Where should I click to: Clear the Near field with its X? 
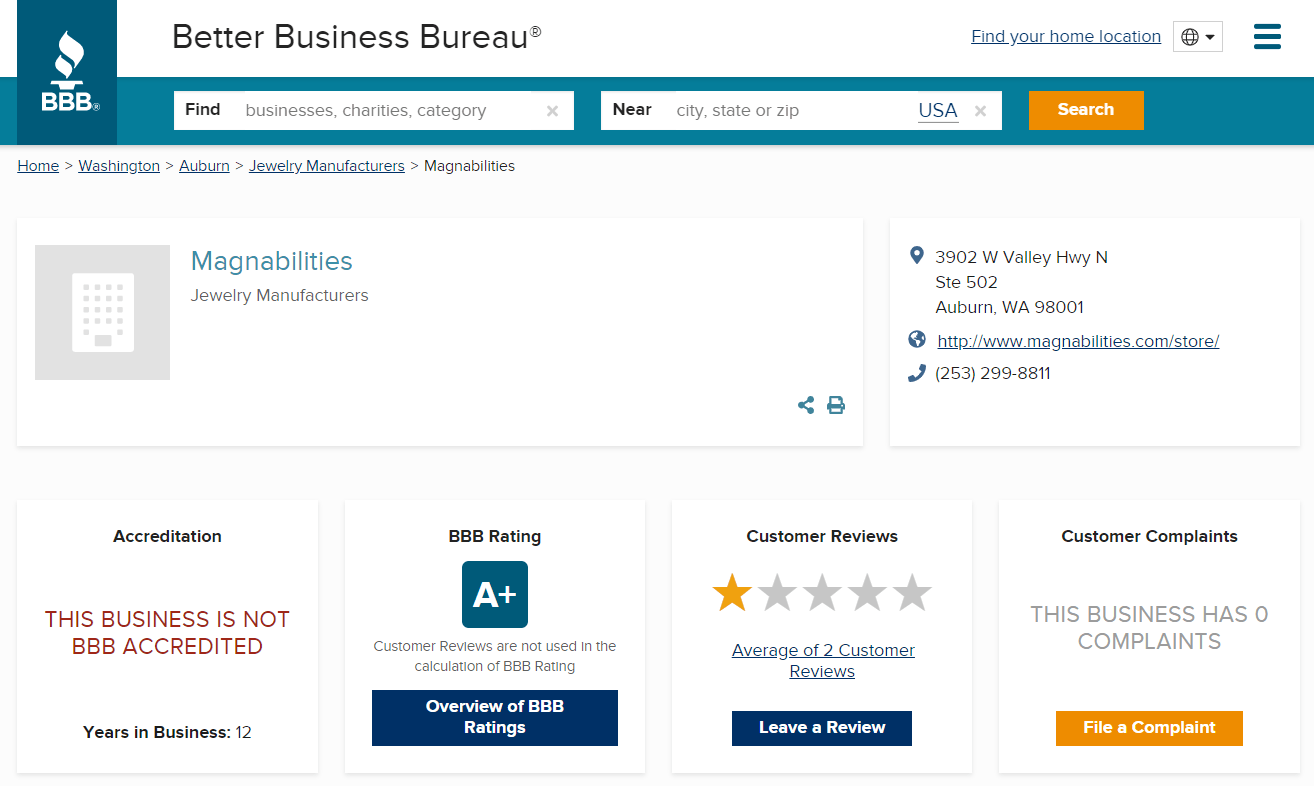point(980,111)
